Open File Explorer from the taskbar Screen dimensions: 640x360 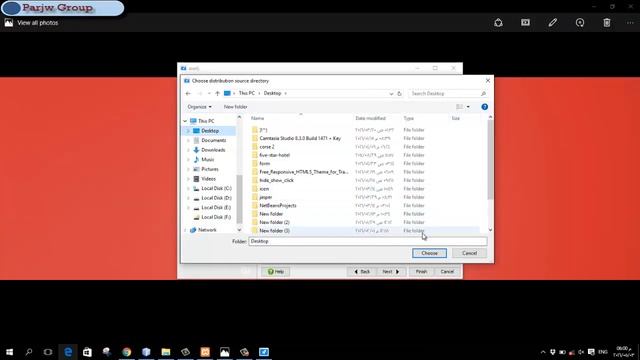166,352
